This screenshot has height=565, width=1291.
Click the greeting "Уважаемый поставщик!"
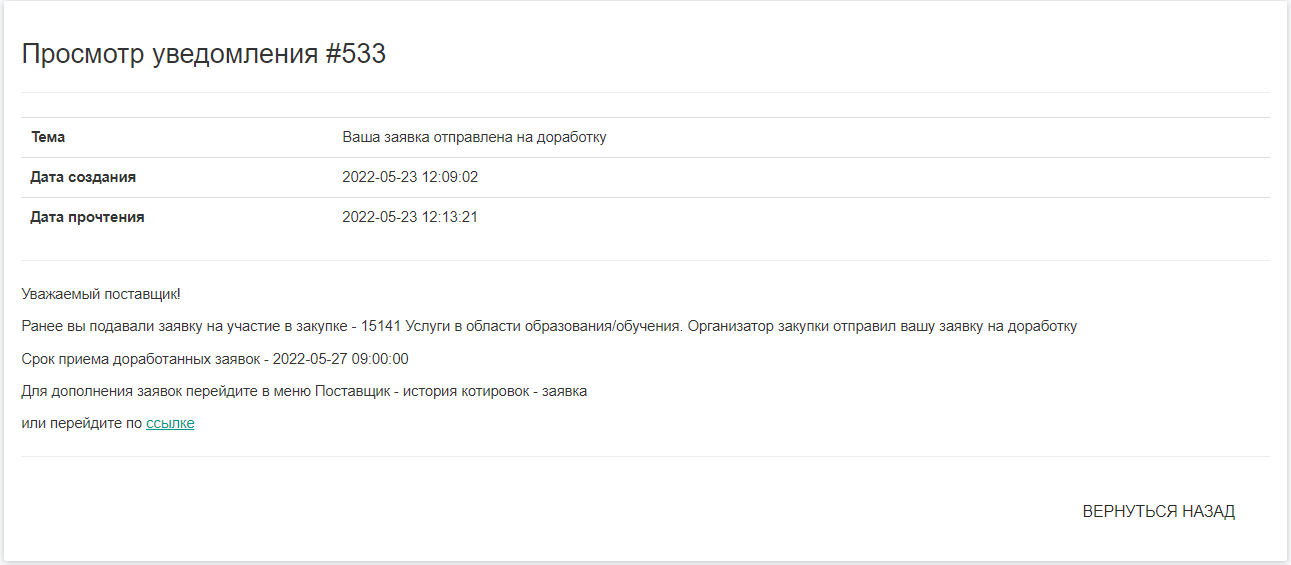coord(100,294)
